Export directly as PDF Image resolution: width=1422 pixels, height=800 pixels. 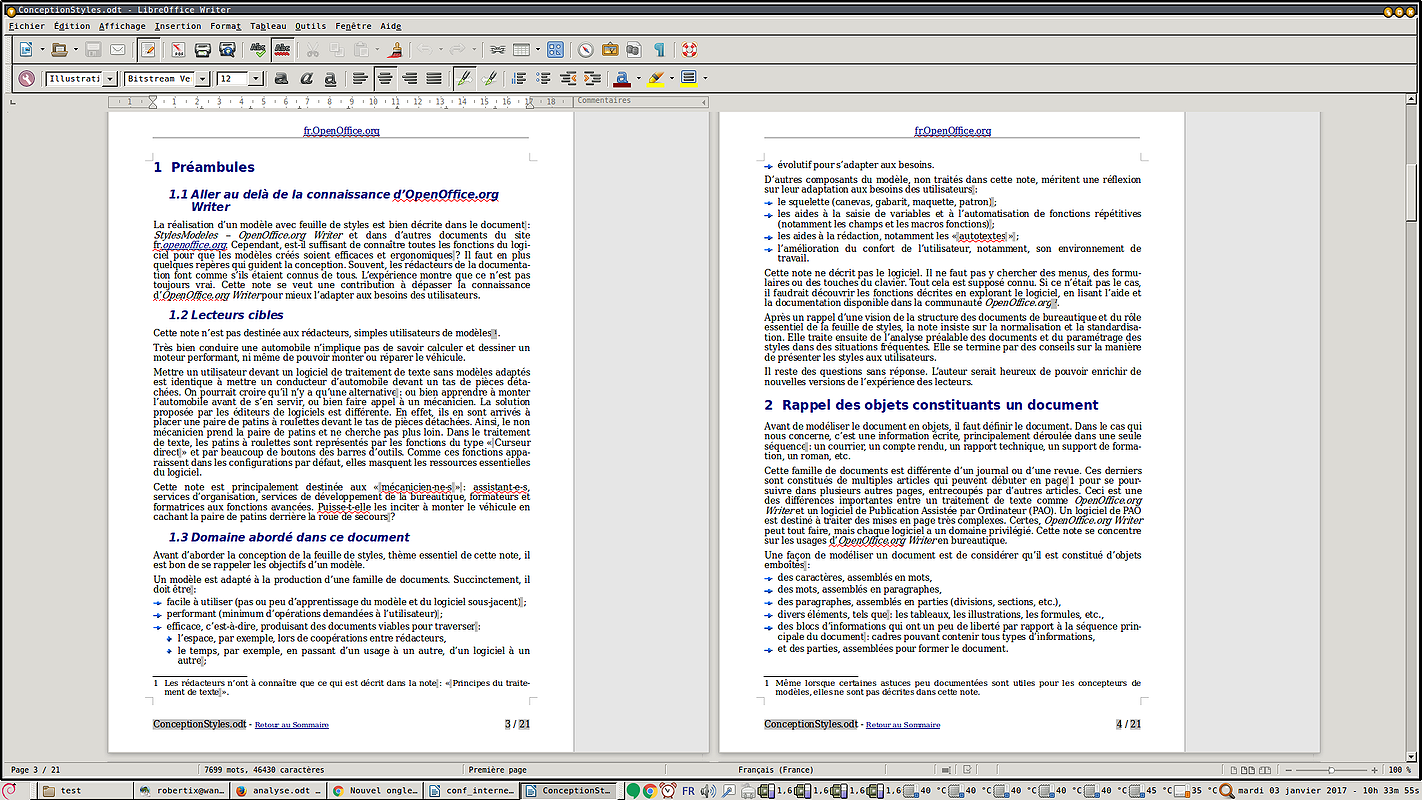(x=178, y=49)
